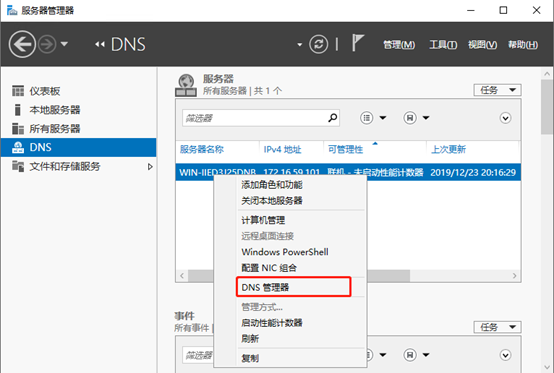Select server row WIN-IIED3J25DNB

tap(348, 172)
